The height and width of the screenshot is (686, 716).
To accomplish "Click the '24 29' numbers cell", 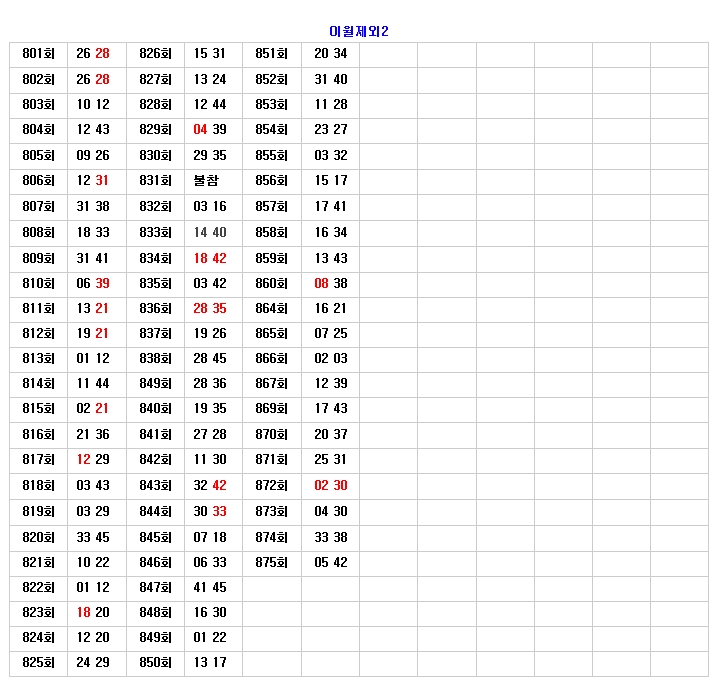I will (93, 662).
